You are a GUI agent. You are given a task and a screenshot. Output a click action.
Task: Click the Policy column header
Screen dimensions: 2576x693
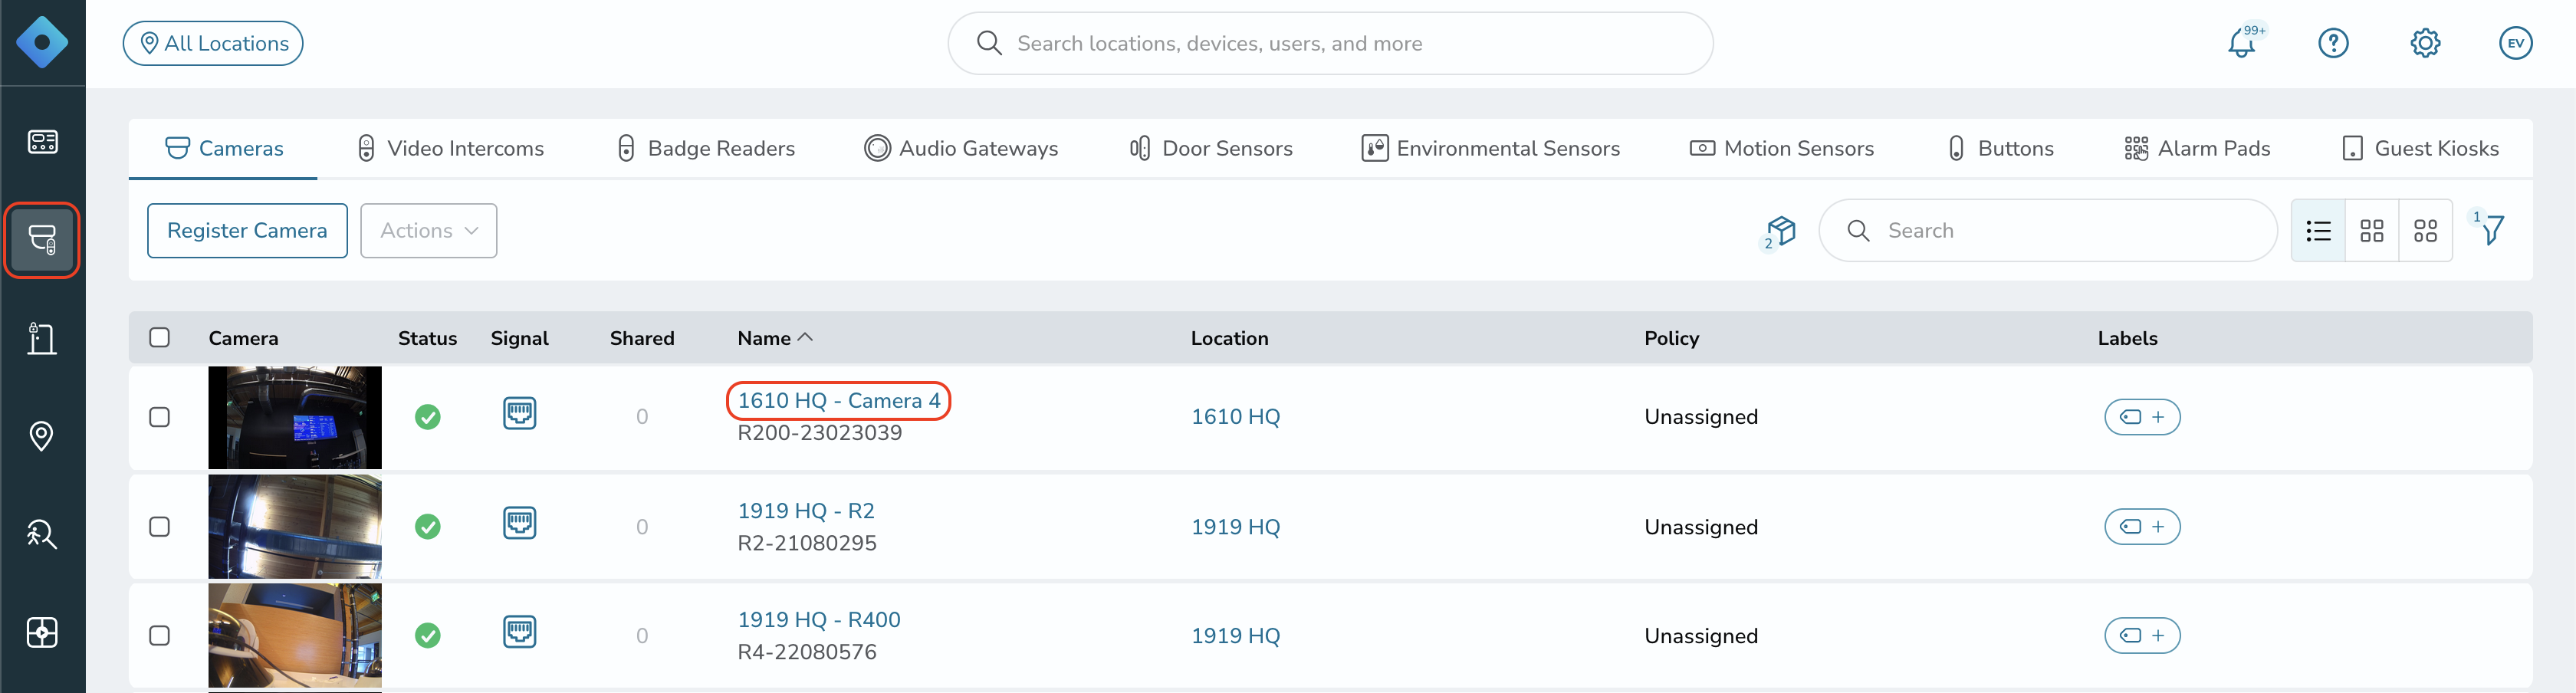click(1671, 338)
